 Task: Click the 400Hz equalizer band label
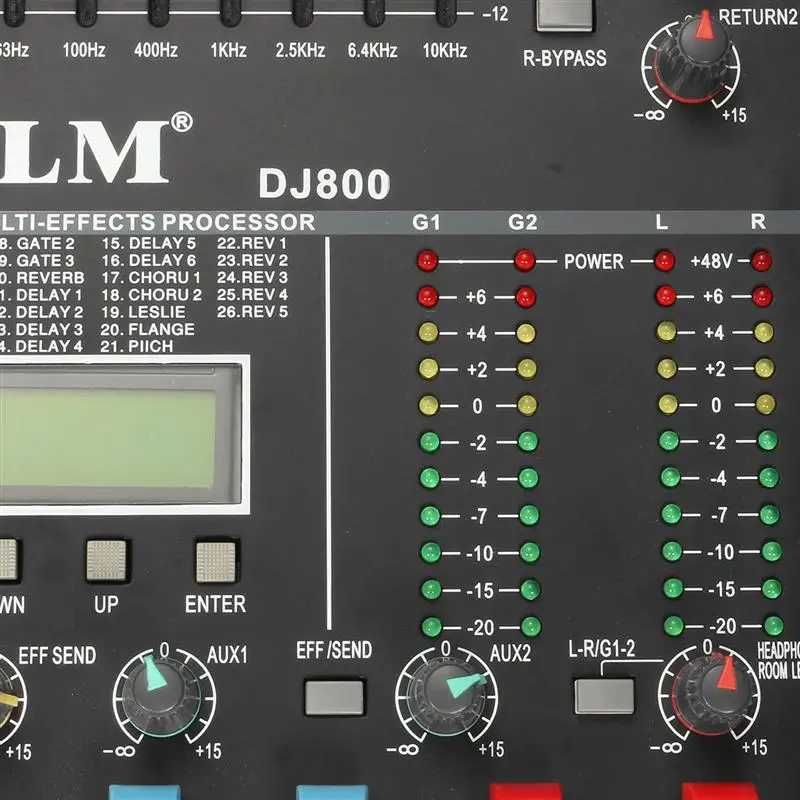[156, 51]
